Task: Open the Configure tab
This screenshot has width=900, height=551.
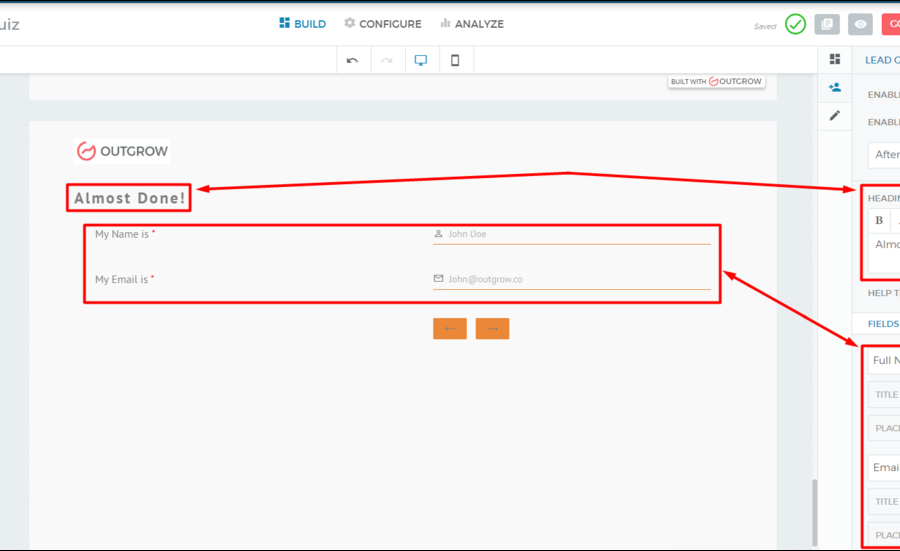Action: point(383,24)
